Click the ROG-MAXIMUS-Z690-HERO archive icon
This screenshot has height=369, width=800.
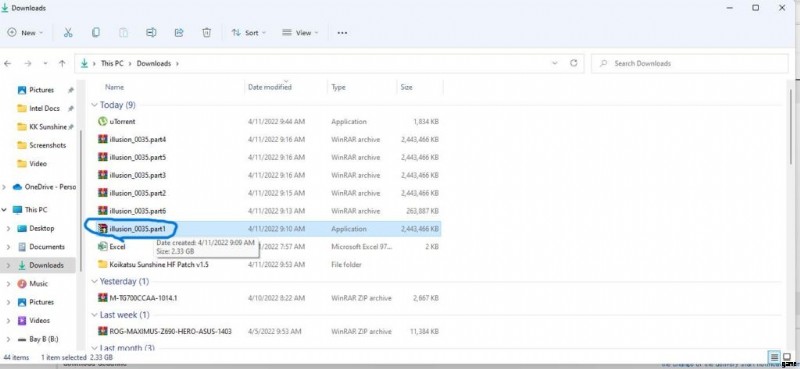(x=103, y=331)
